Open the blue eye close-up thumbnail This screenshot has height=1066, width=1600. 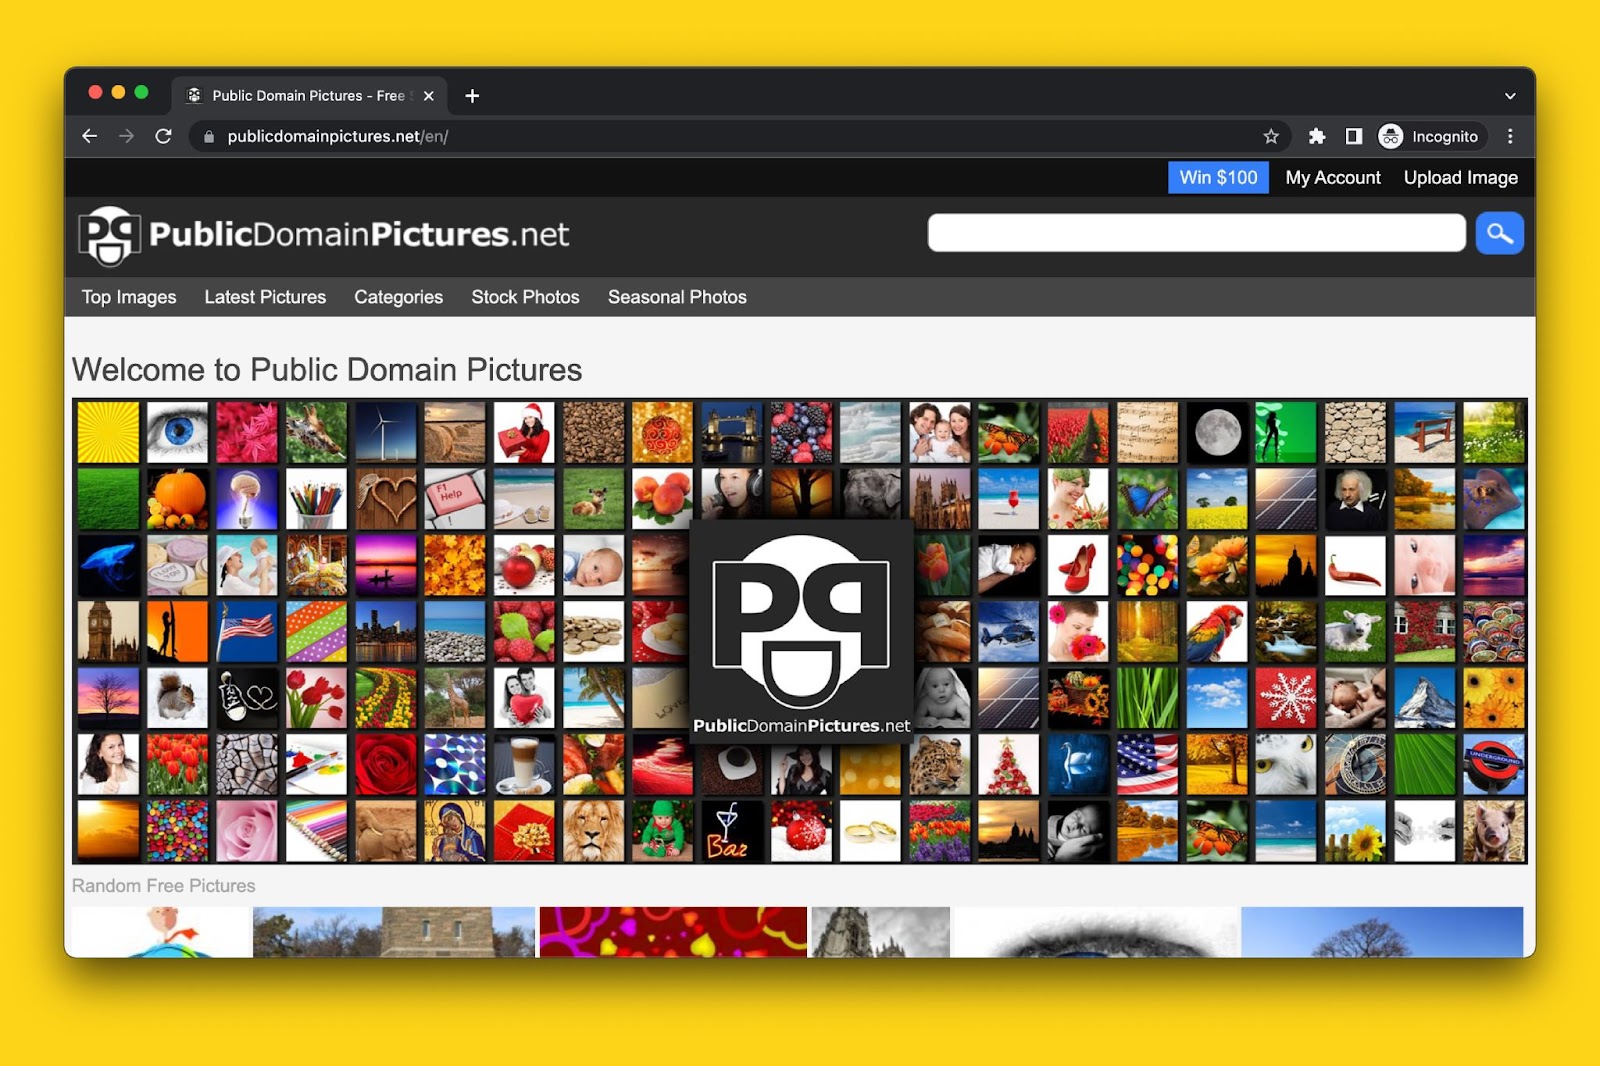[x=178, y=432]
